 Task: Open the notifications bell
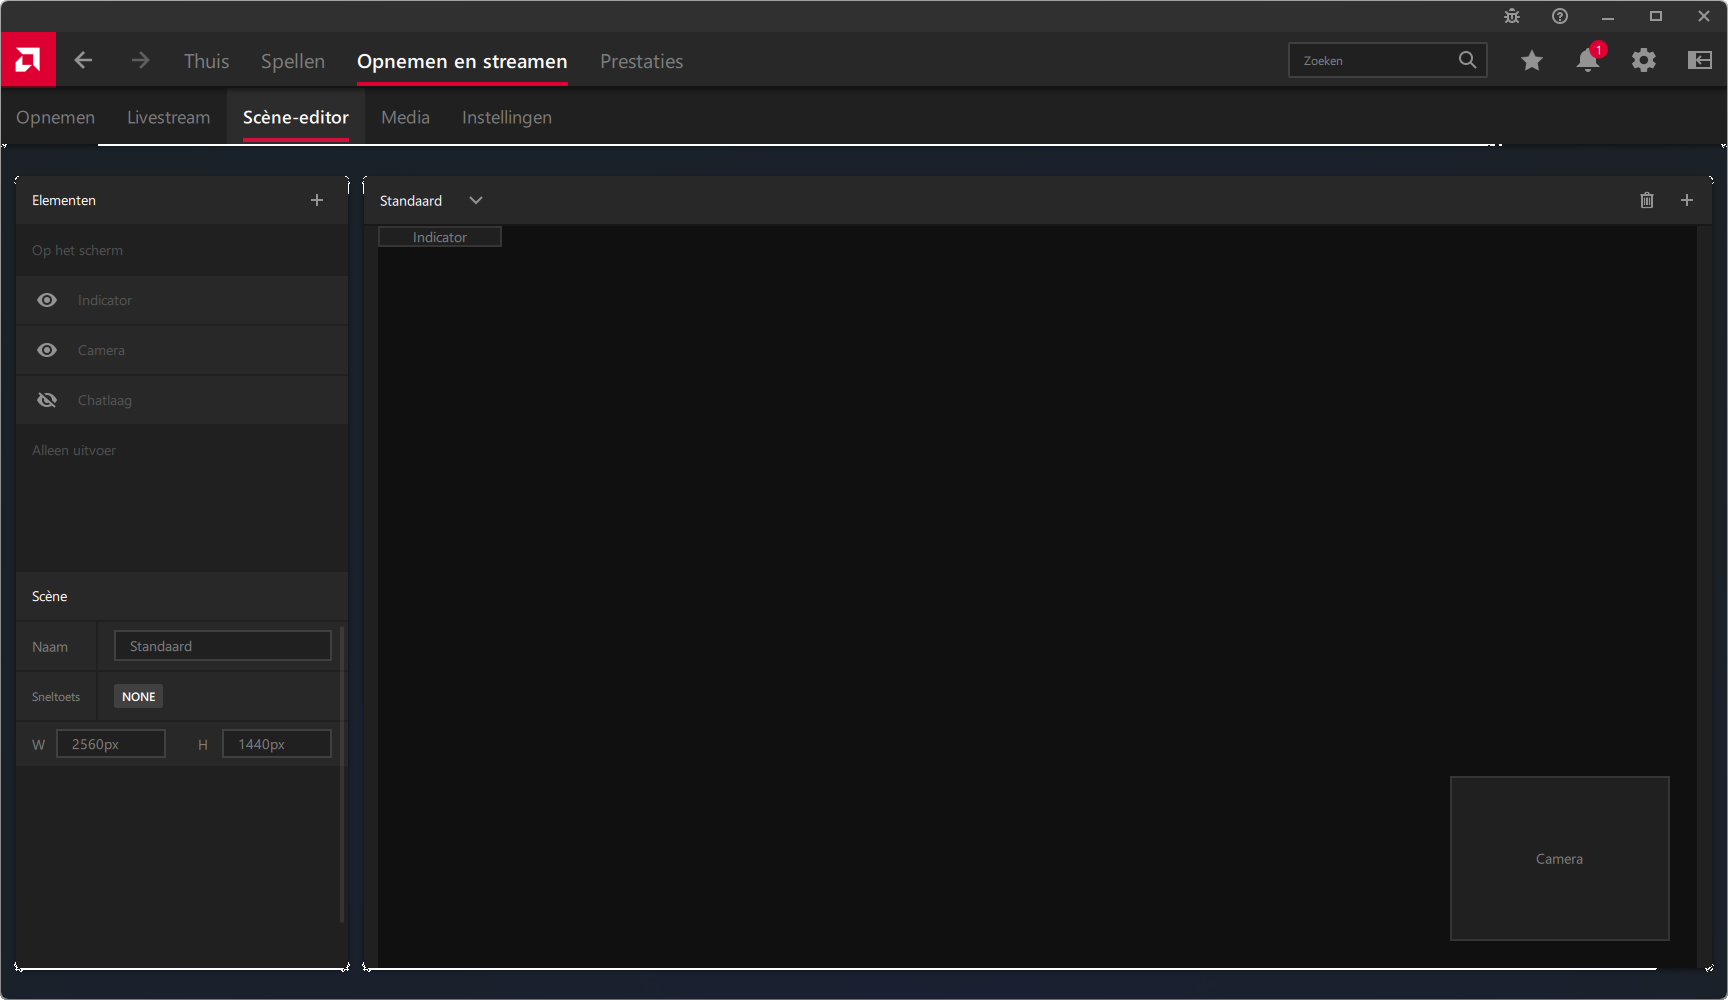coord(1587,61)
